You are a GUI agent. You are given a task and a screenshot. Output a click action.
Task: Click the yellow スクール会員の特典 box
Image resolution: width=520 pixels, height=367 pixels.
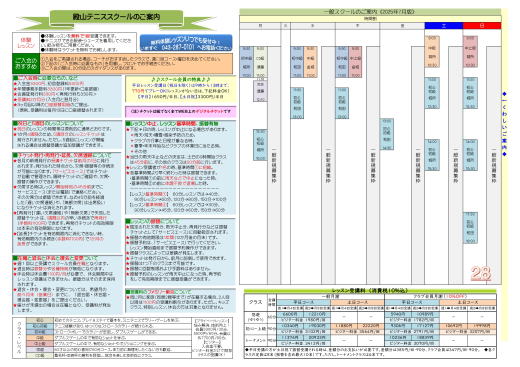[x=180, y=89]
